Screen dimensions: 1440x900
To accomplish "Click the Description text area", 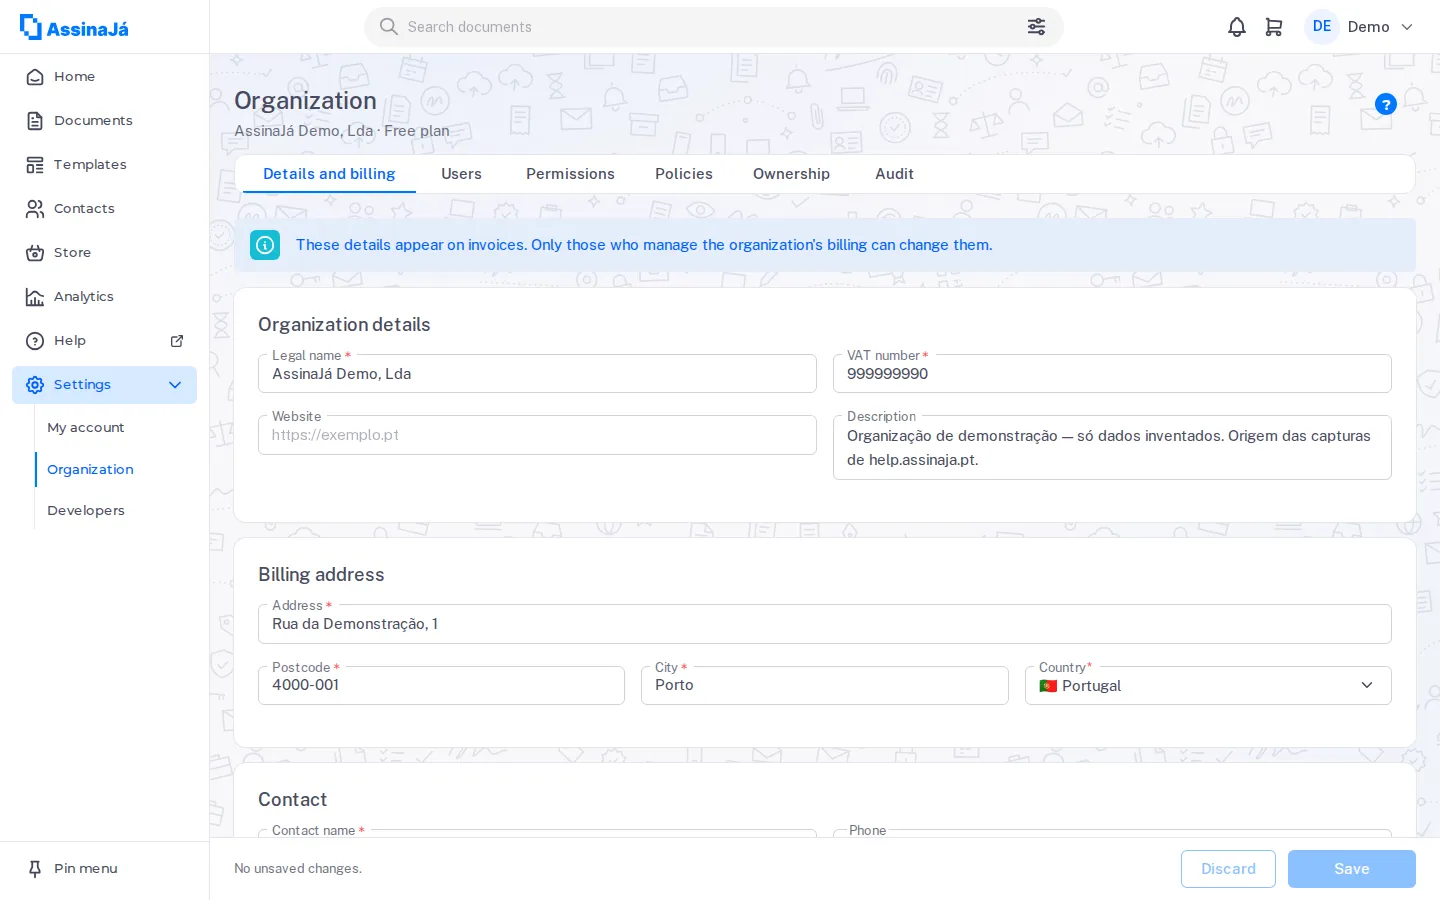I will [1112, 448].
